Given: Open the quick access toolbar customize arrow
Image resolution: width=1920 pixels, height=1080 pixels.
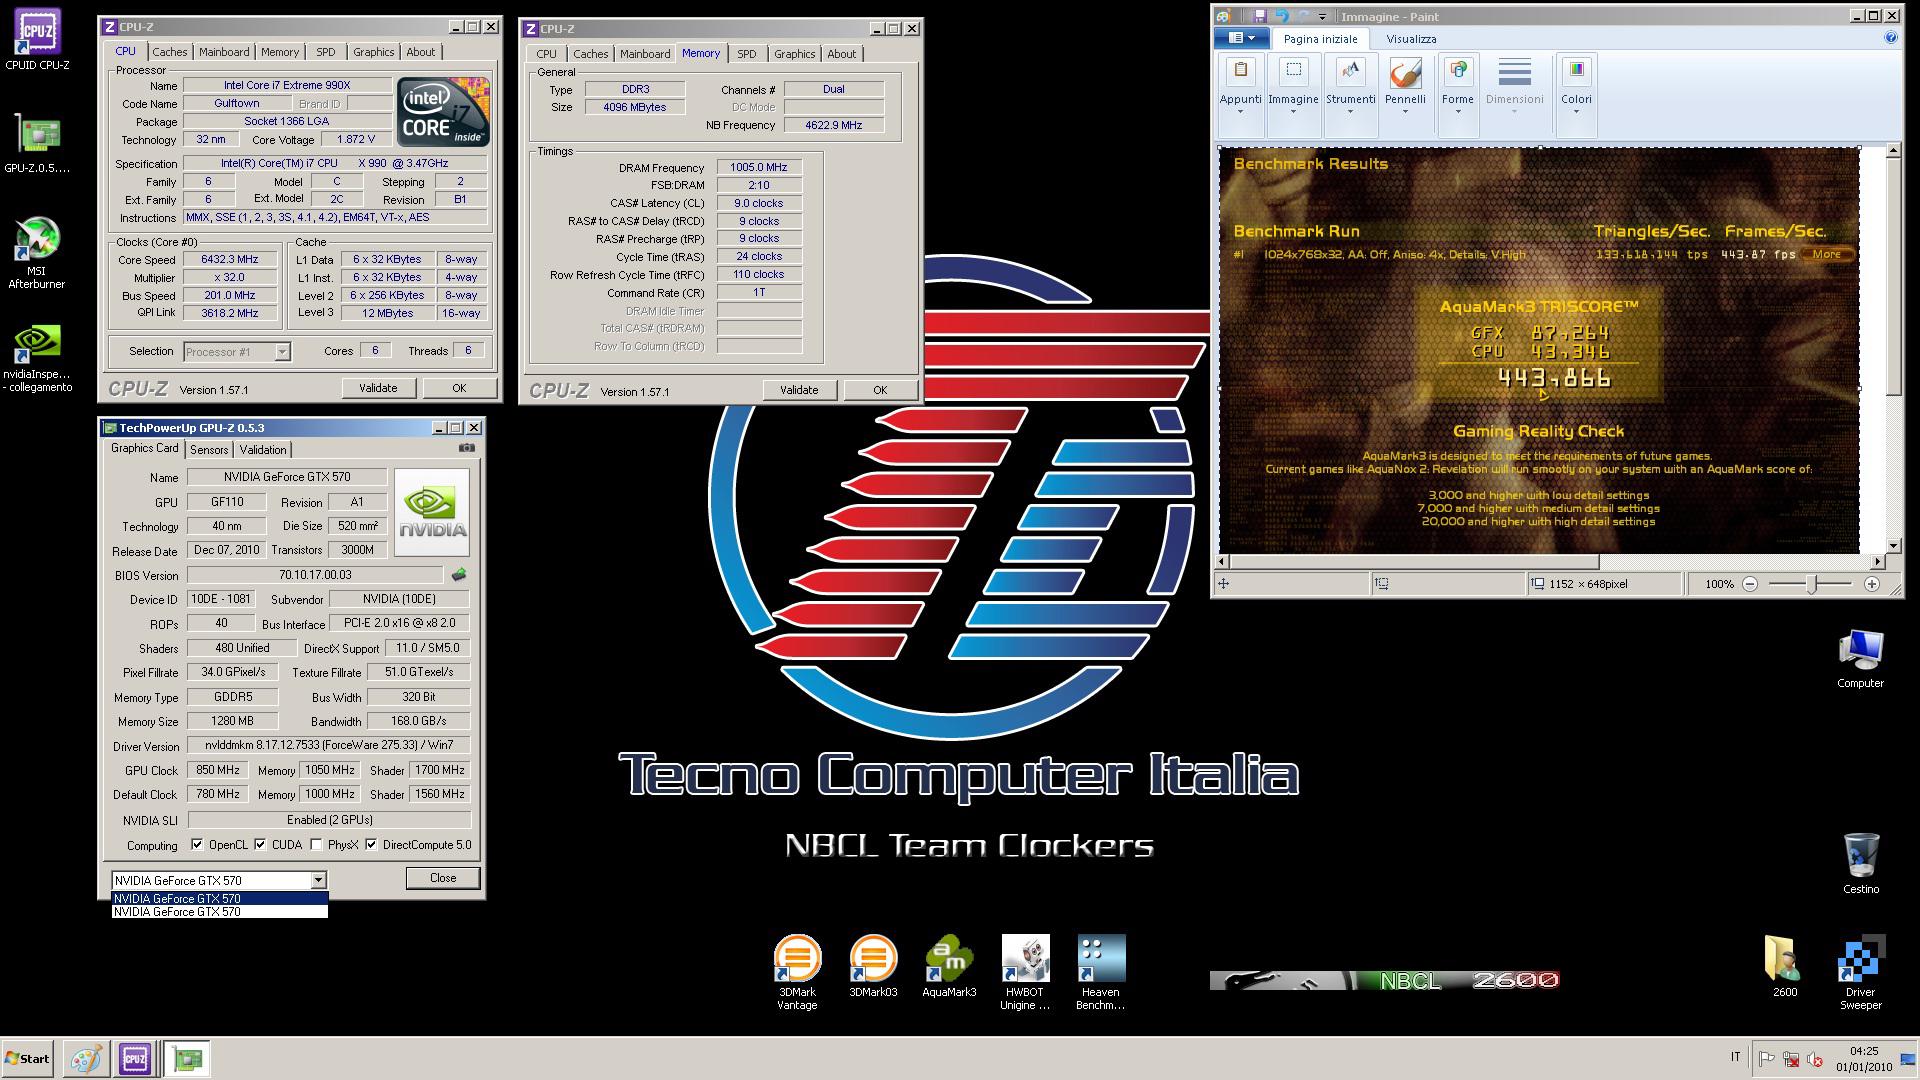Looking at the screenshot, I should click(1322, 16).
